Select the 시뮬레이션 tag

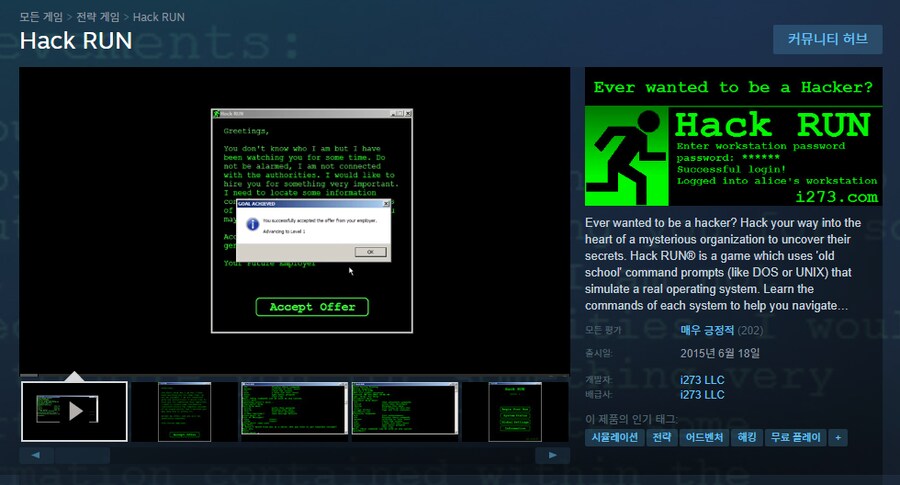pyautogui.click(x=615, y=437)
